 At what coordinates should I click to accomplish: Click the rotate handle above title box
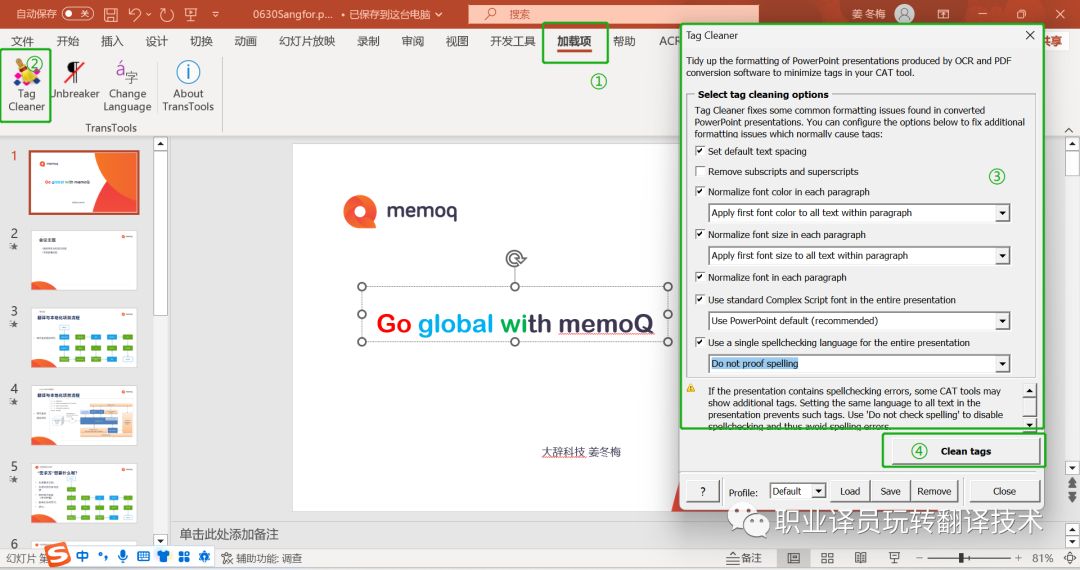tap(515, 258)
